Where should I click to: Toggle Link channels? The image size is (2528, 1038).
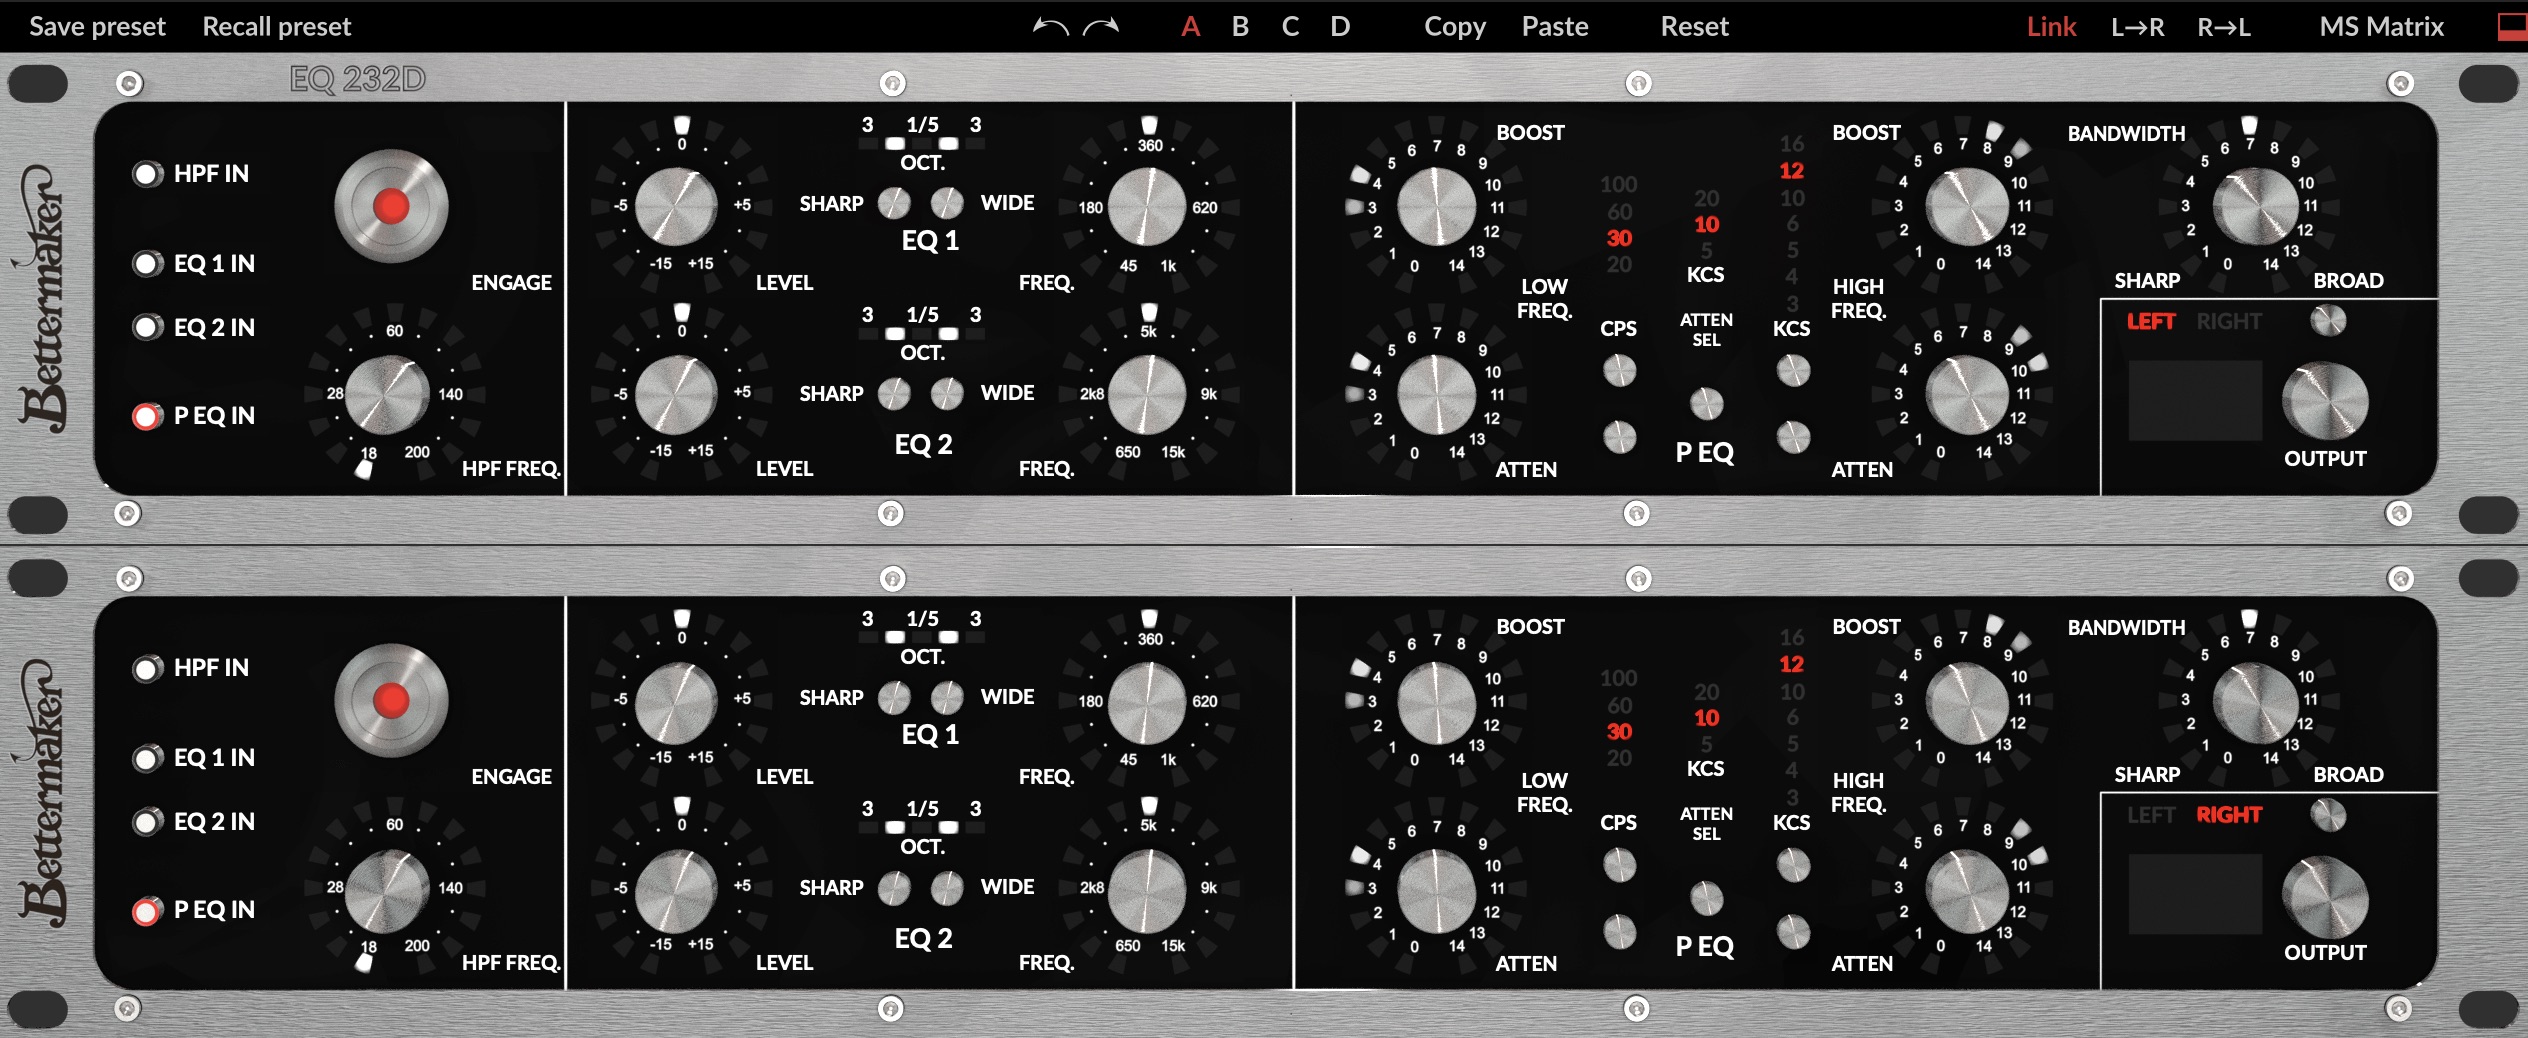tap(2052, 26)
